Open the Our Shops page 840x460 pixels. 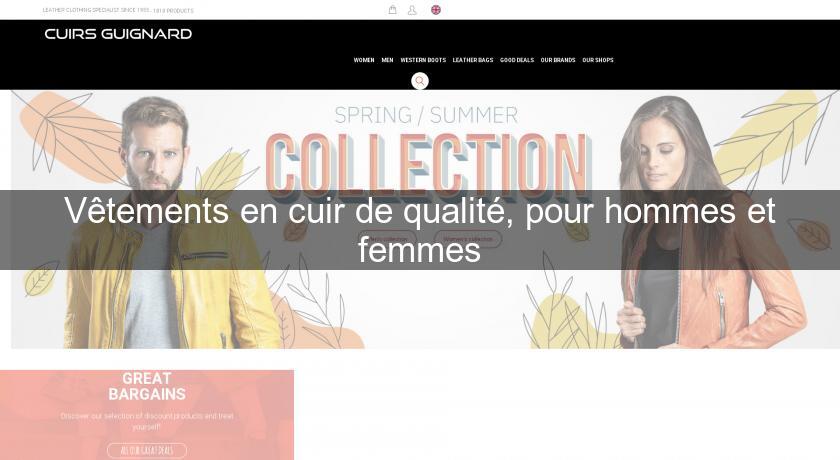click(x=598, y=60)
